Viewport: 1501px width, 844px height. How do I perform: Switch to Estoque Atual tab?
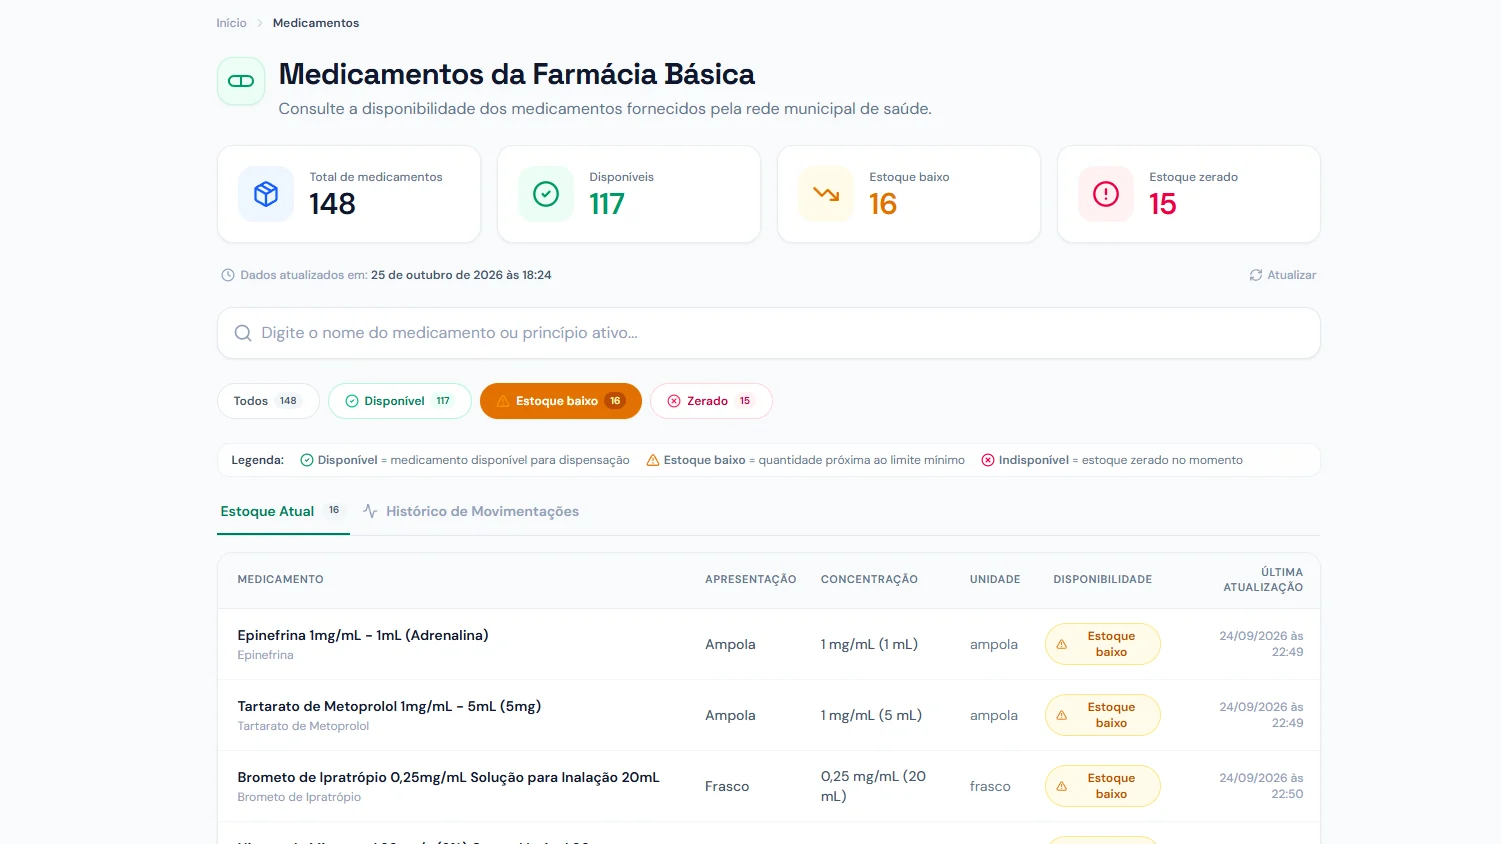pos(283,511)
